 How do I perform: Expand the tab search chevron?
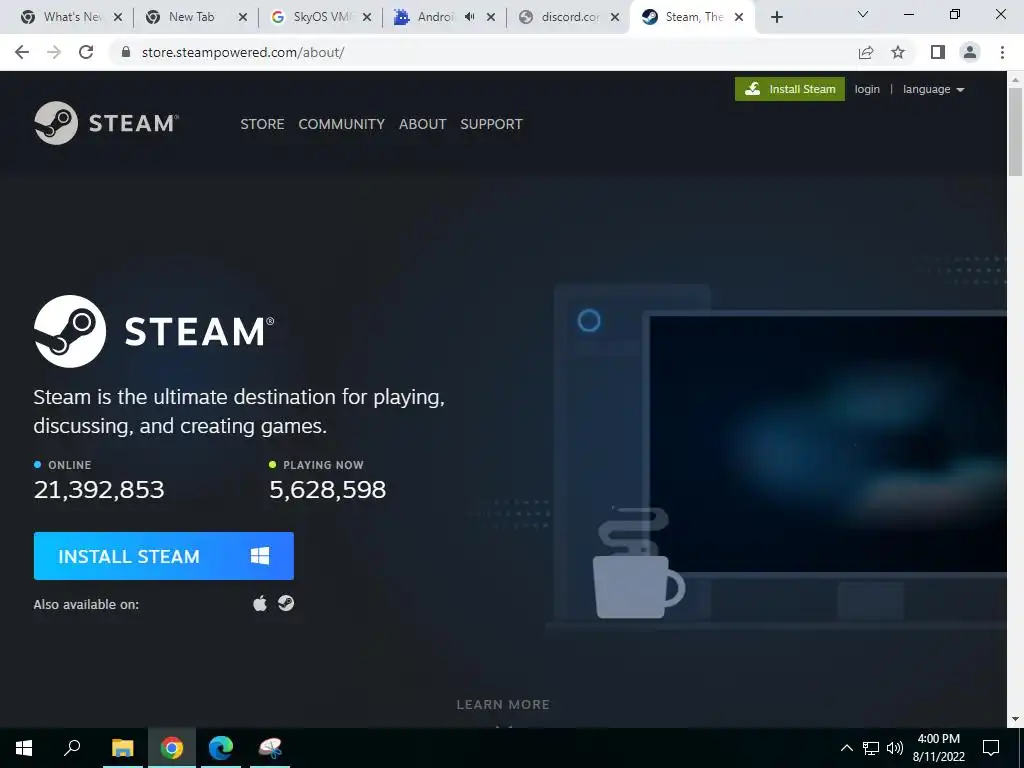[862, 14]
